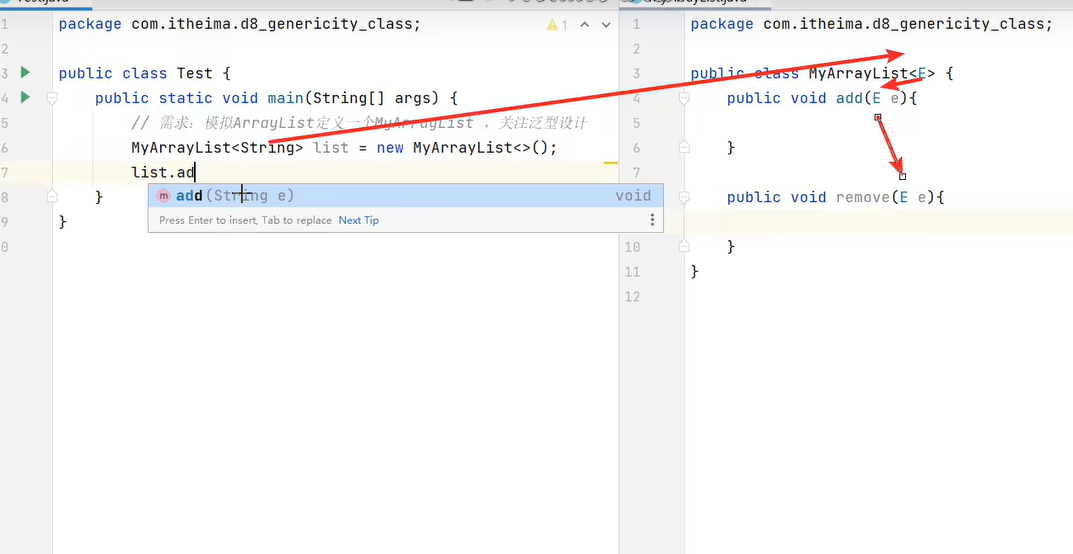
Task: Click the method icon beside add suggestion
Action: click(x=163, y=196)
